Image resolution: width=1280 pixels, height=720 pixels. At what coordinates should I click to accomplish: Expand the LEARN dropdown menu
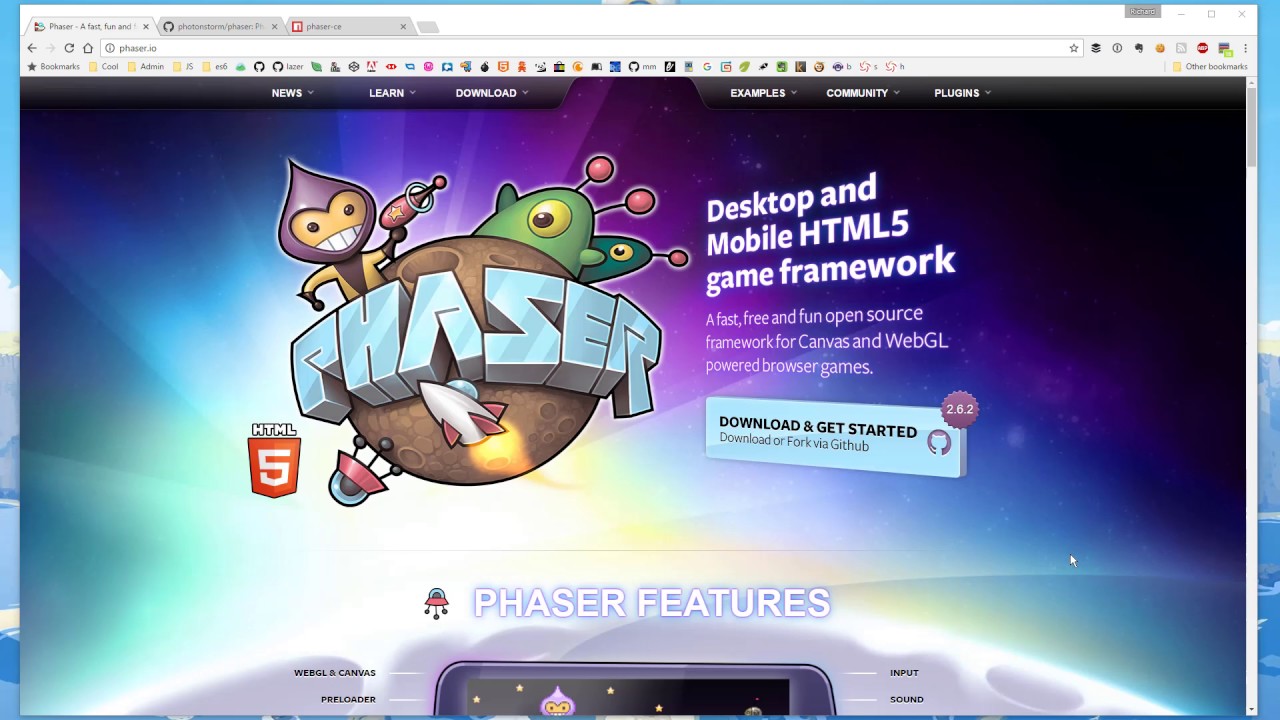point(392,93)
